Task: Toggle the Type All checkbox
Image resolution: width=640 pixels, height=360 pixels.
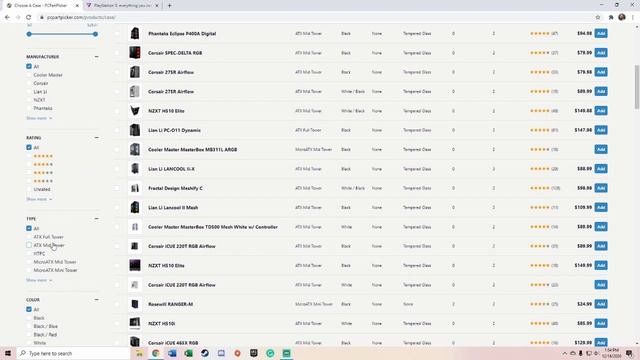Action: (x=29, y=228)
